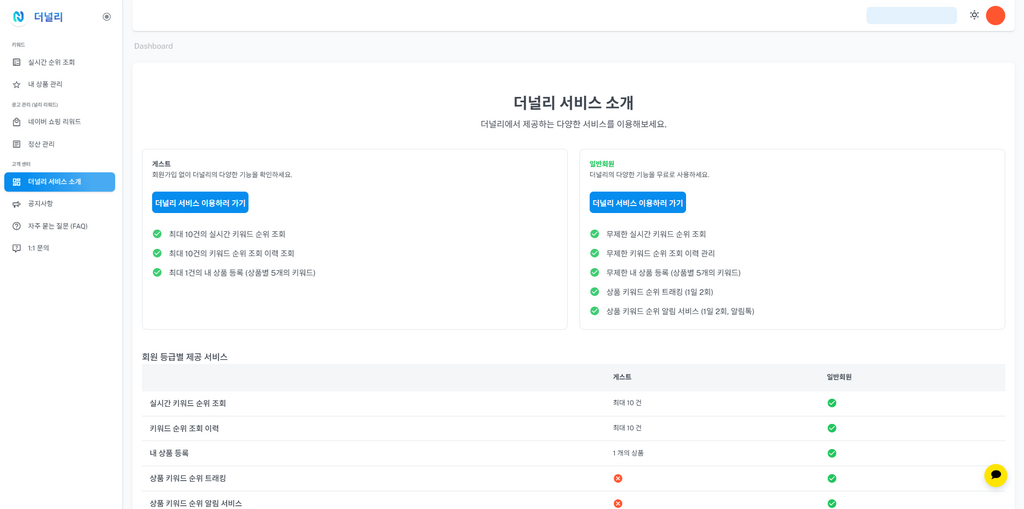Click the star icon for 내 상품 관리
The width and height of the screenshot is (1024, 509).
tap(16, 84)
